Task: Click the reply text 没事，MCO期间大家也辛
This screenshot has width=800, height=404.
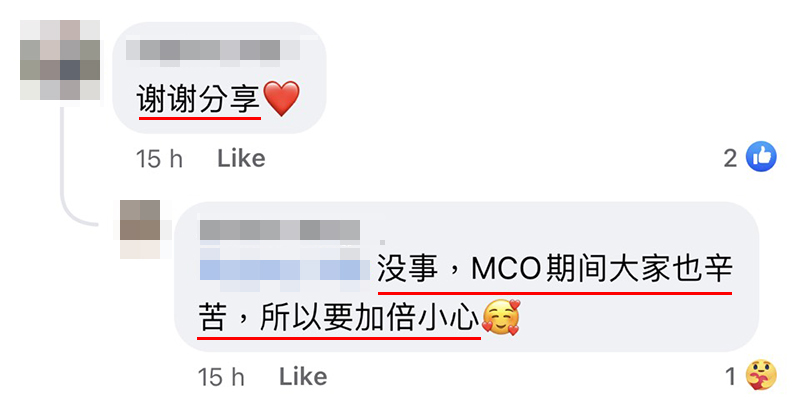Action: (555, 268)
